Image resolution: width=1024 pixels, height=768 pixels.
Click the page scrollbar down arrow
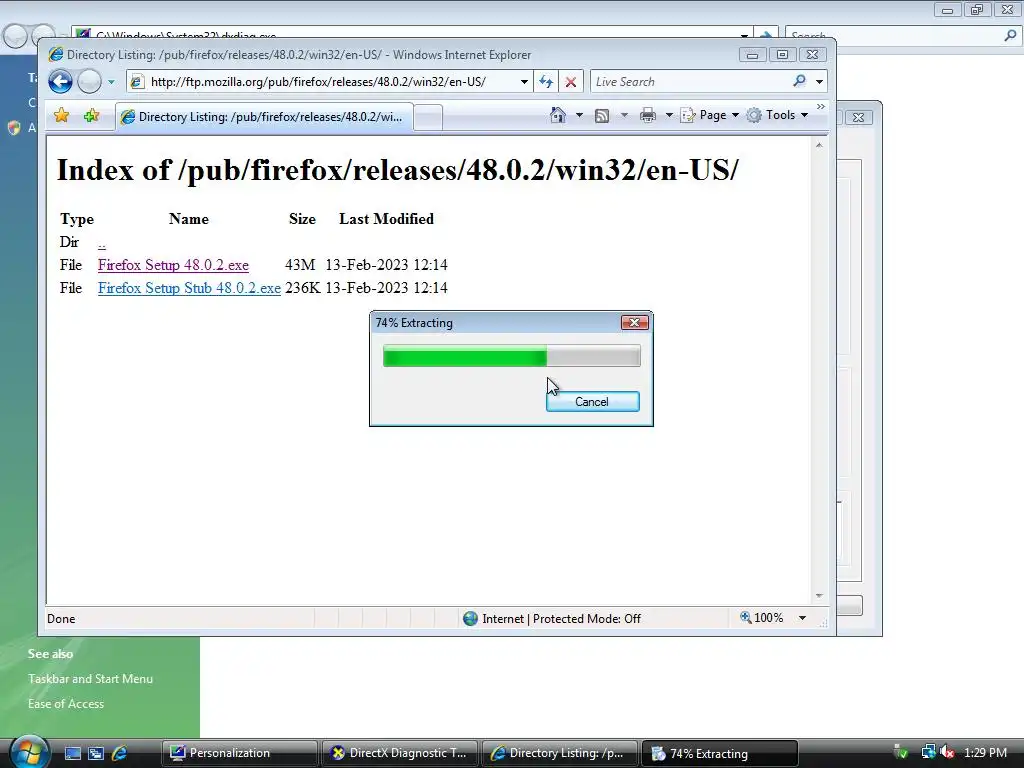819,596
